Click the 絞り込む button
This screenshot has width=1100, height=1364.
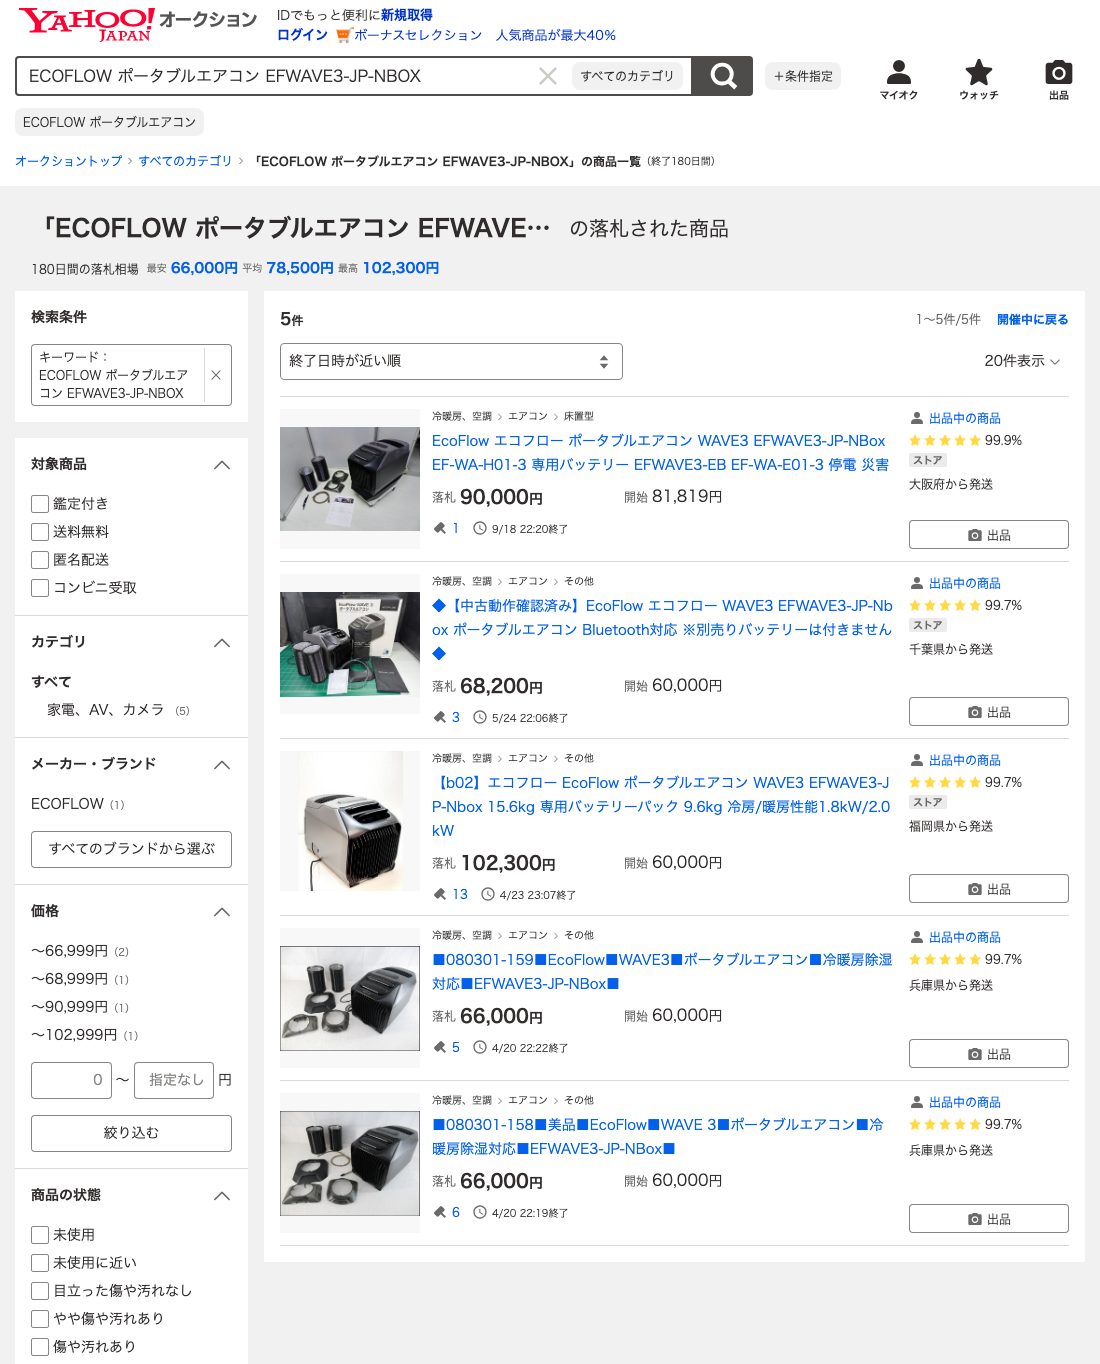(131, 1133)
